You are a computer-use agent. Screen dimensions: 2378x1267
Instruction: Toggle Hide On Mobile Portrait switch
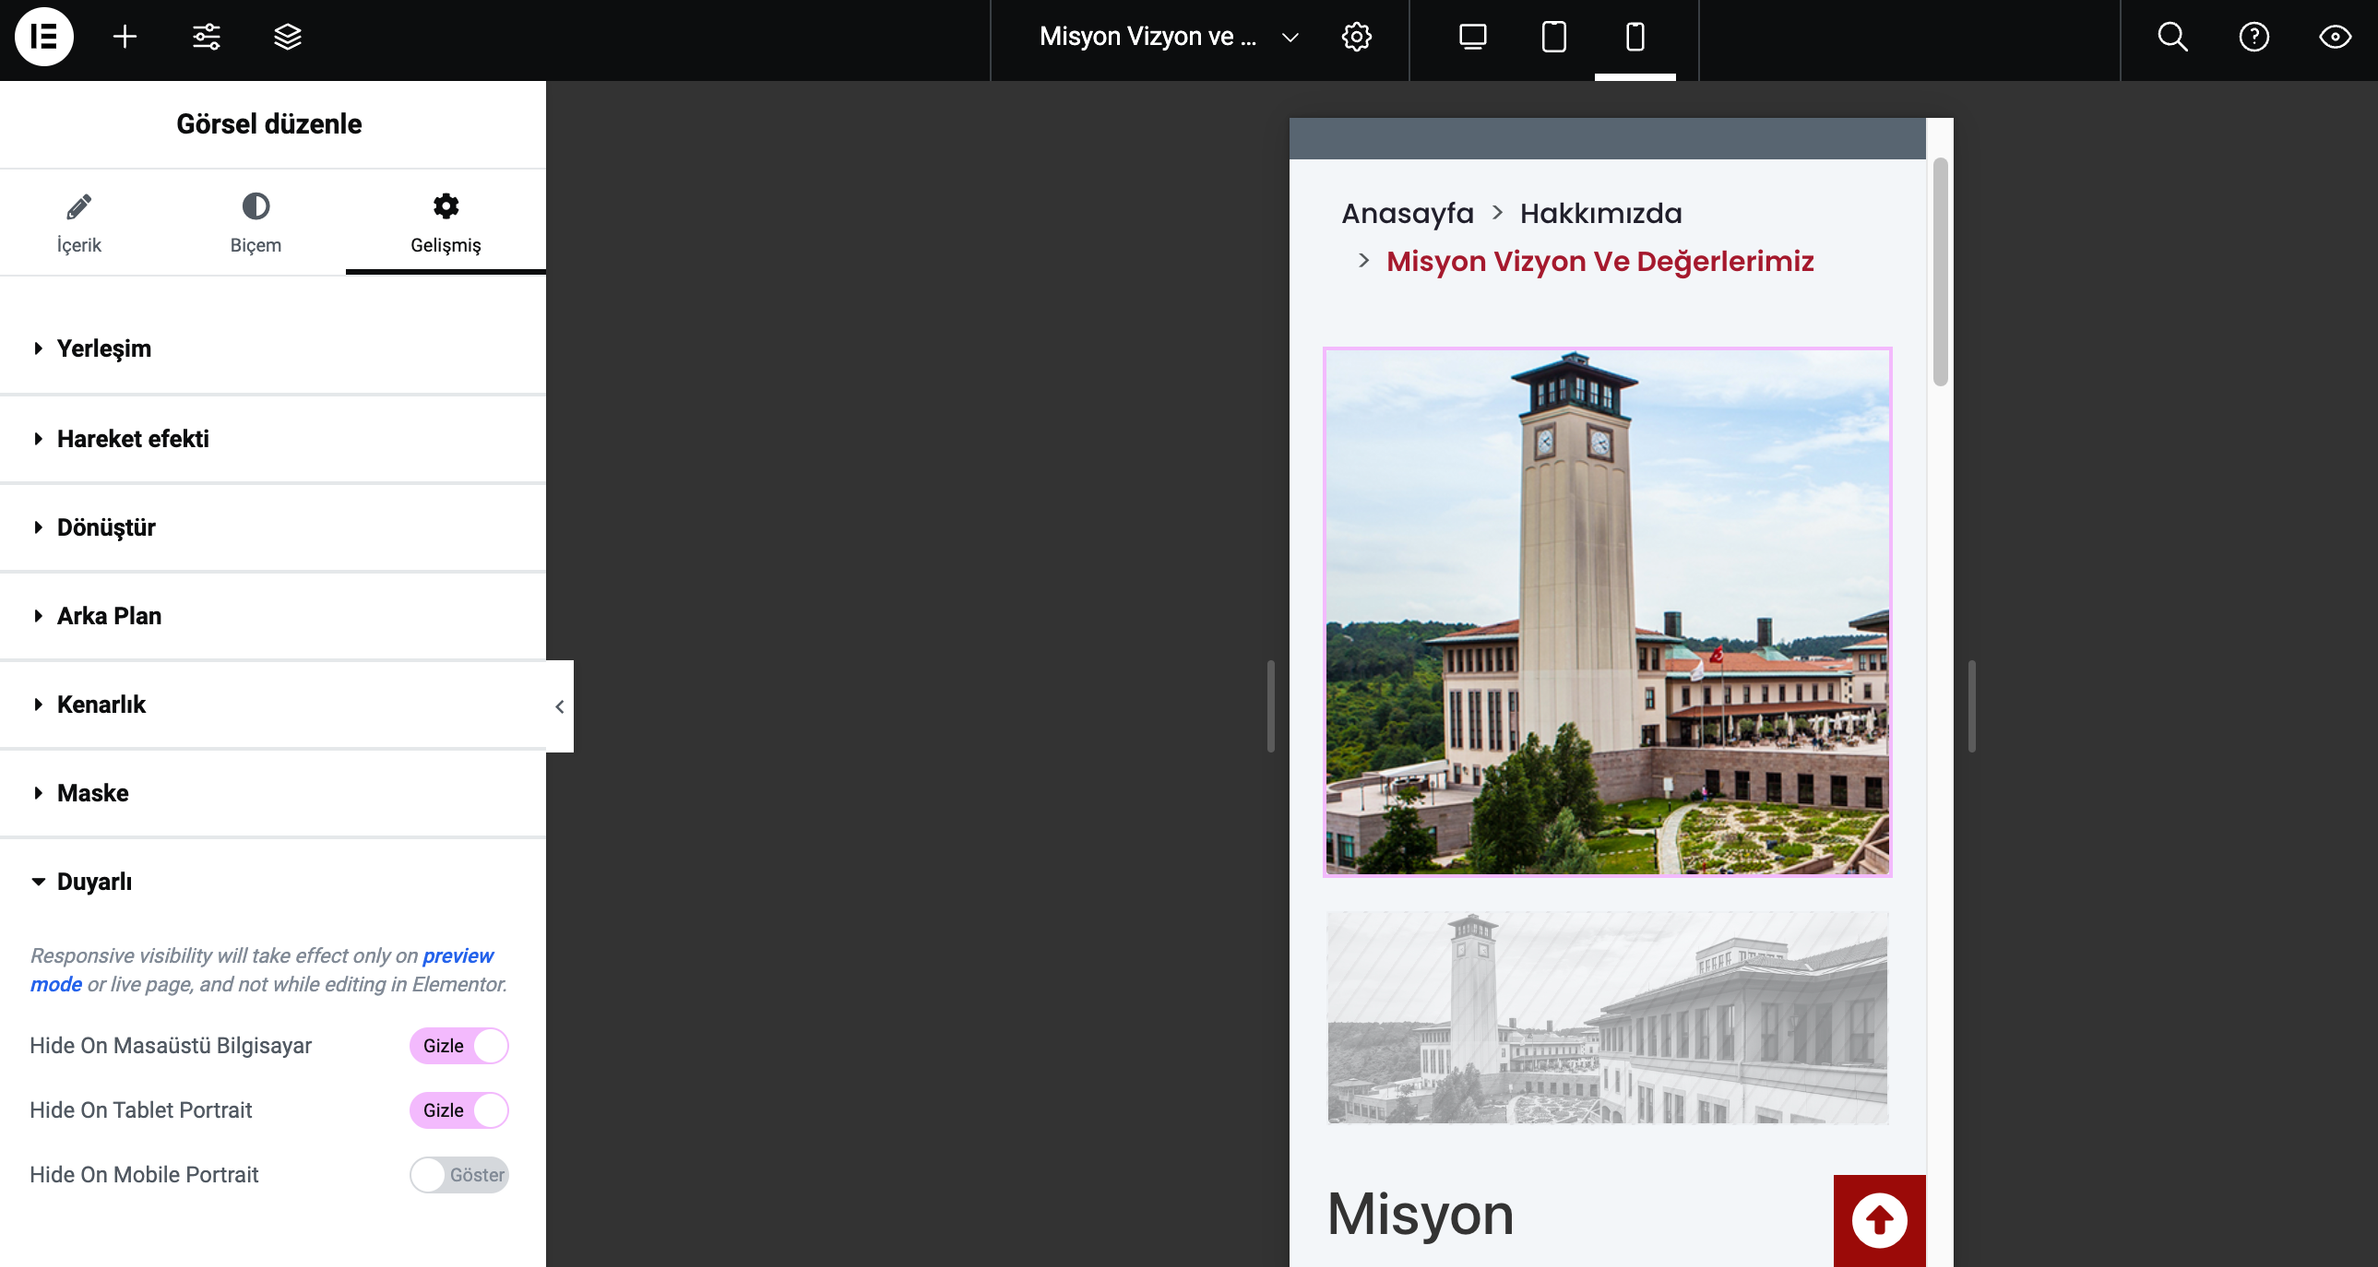click(459, 1174)
